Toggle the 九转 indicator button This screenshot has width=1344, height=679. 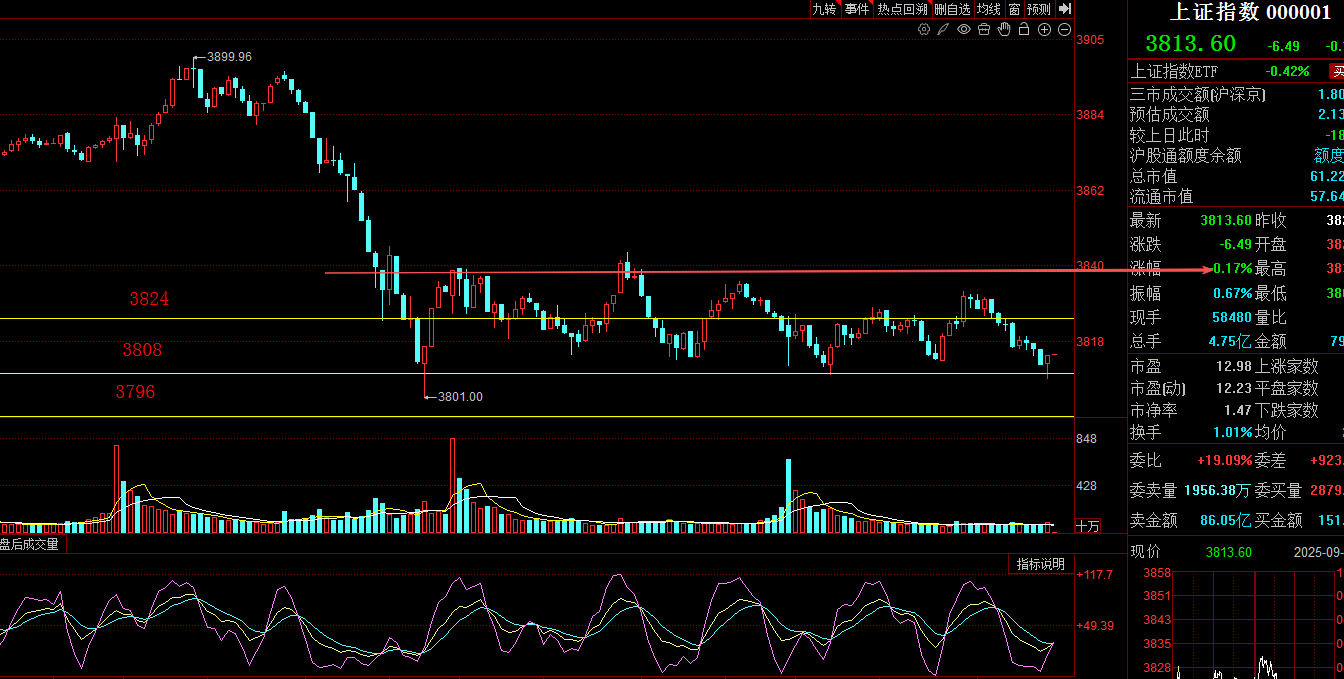point(825,9)
